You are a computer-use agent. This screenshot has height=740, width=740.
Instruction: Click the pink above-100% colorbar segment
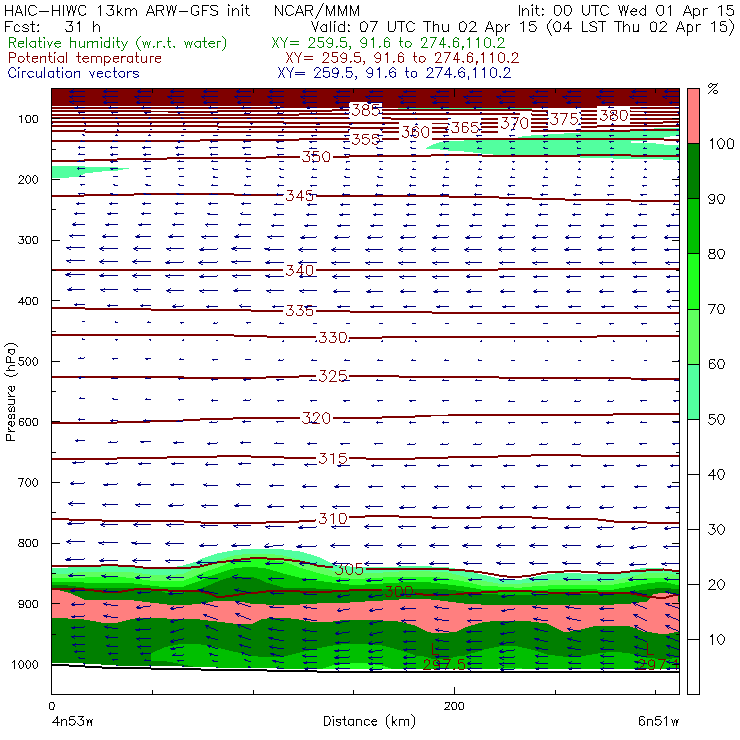(693, 116)
